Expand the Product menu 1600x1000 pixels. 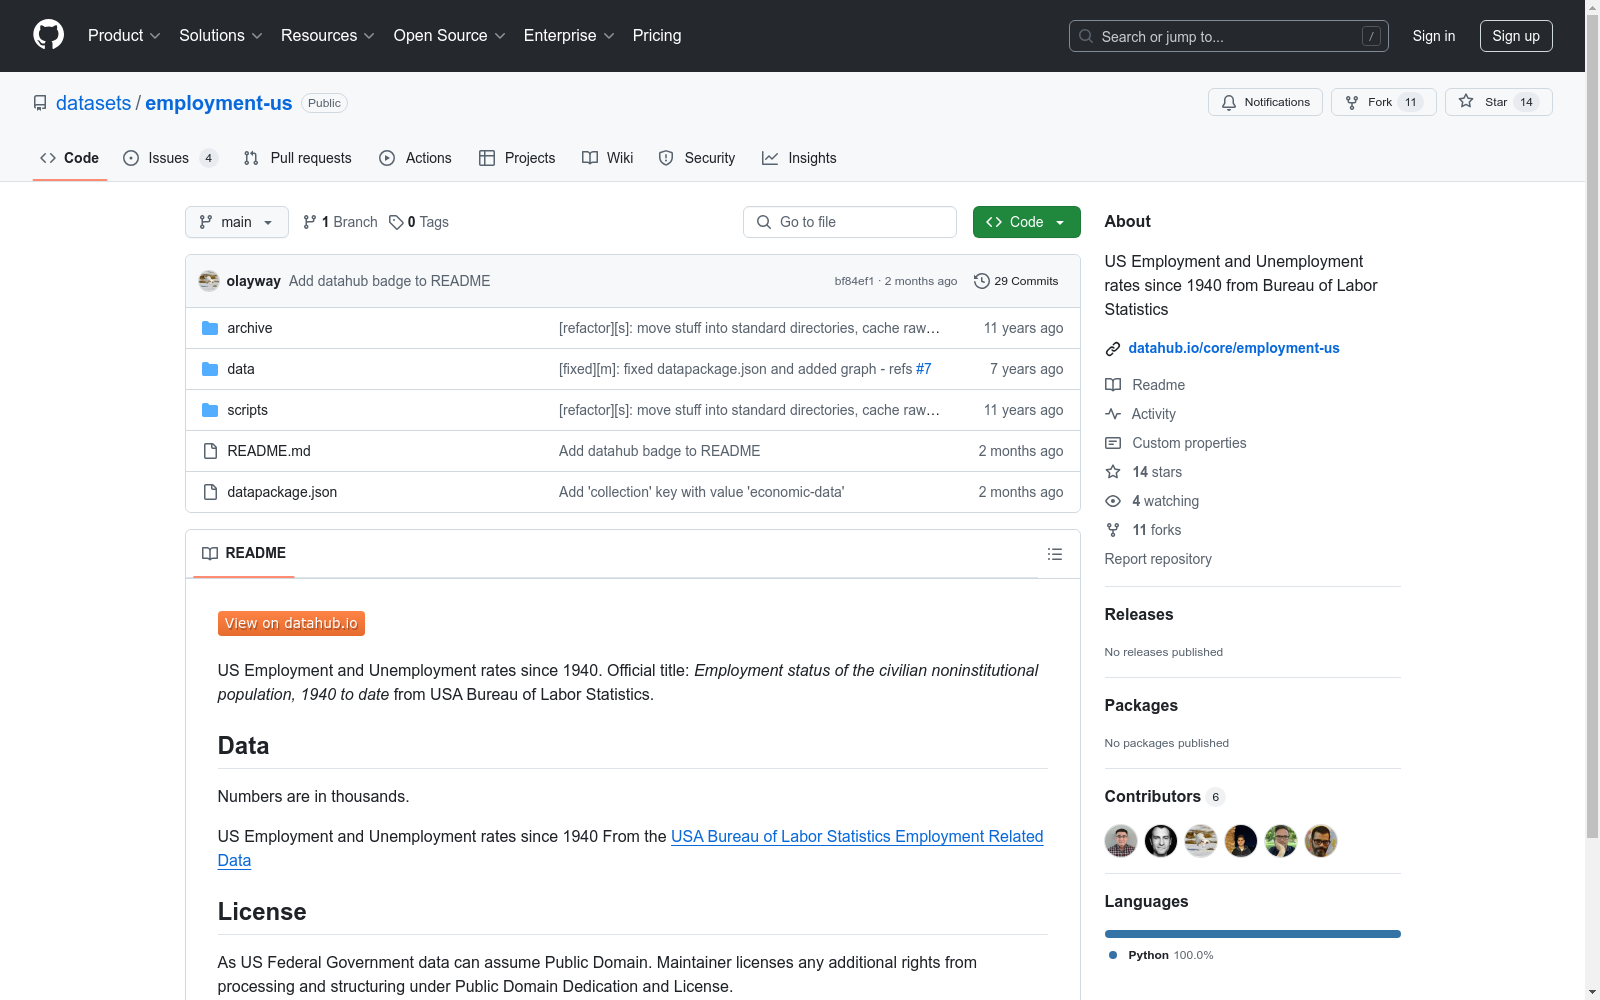click(124, 36)
